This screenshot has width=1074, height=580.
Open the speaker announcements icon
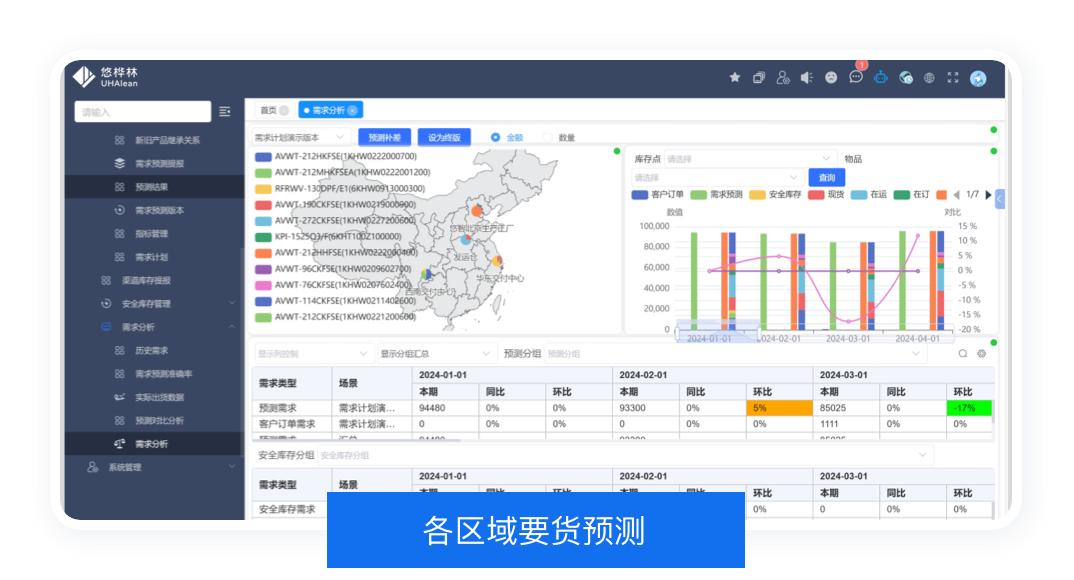point(807,78)
